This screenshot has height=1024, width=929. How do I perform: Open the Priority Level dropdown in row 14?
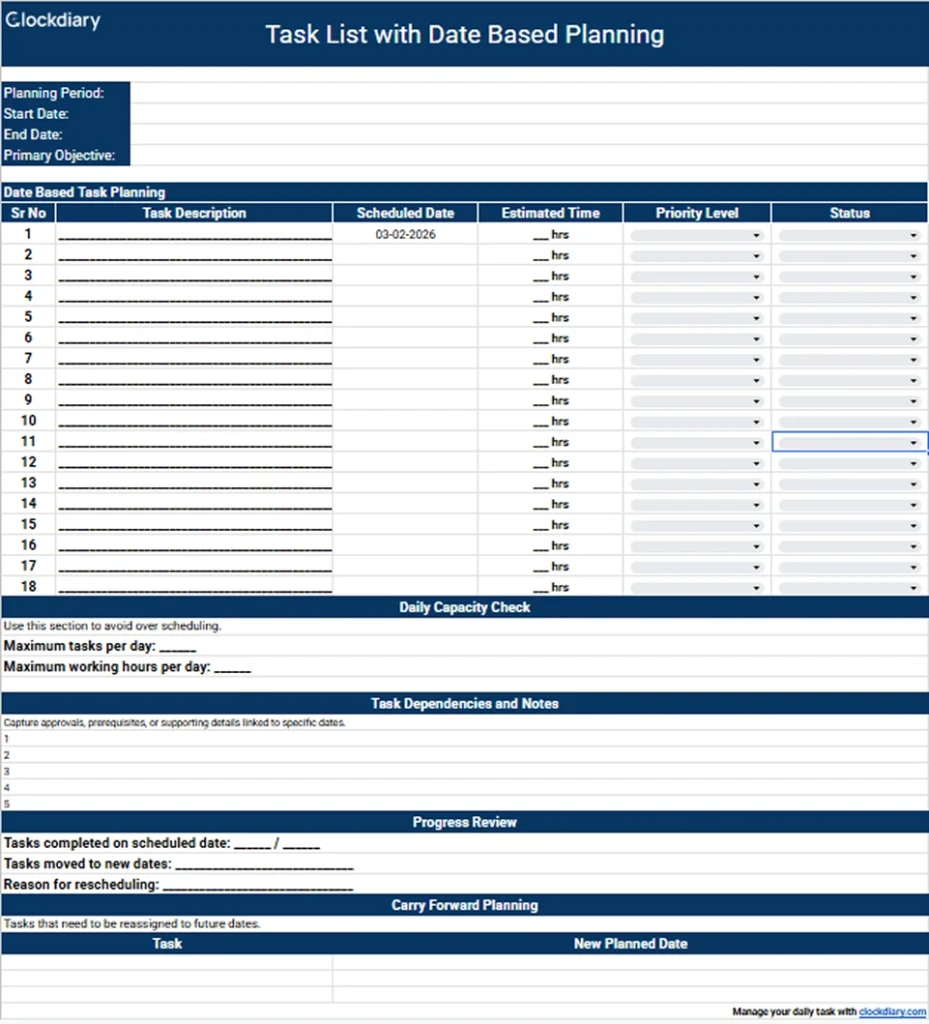(697, 505)
